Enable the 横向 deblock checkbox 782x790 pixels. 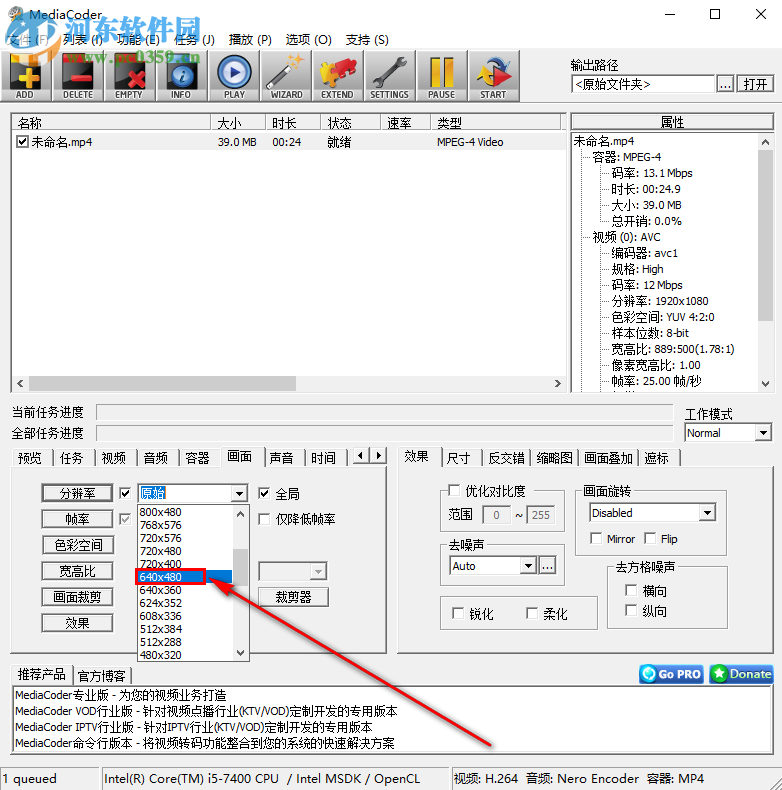(x=631, y=590)
